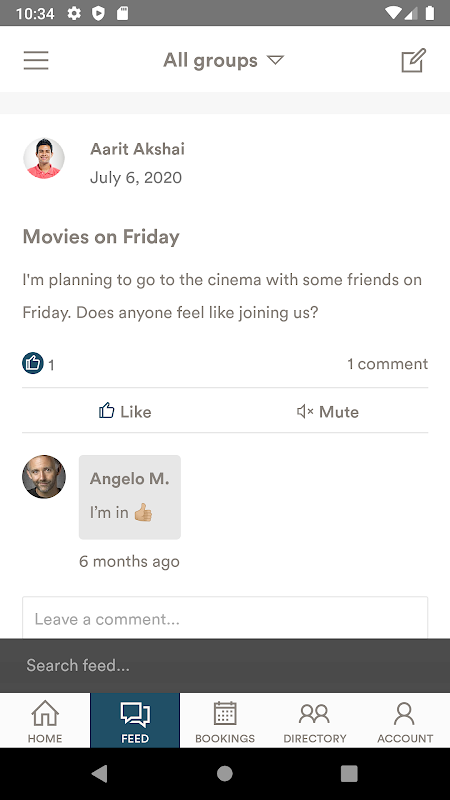View the 1 comment link
This screenshot has height=800, width=450.
[x=387, y=364]
